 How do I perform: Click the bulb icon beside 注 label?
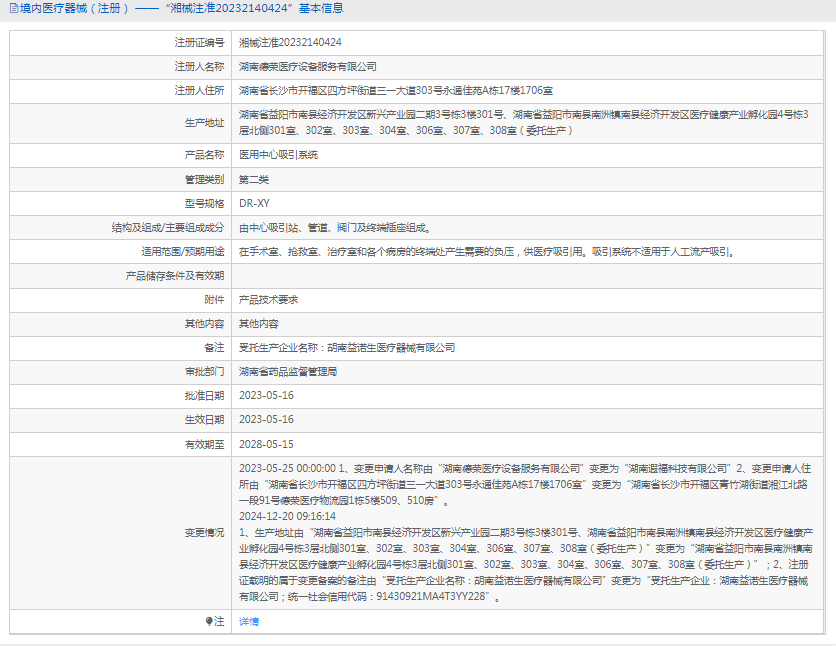(209, 621)
